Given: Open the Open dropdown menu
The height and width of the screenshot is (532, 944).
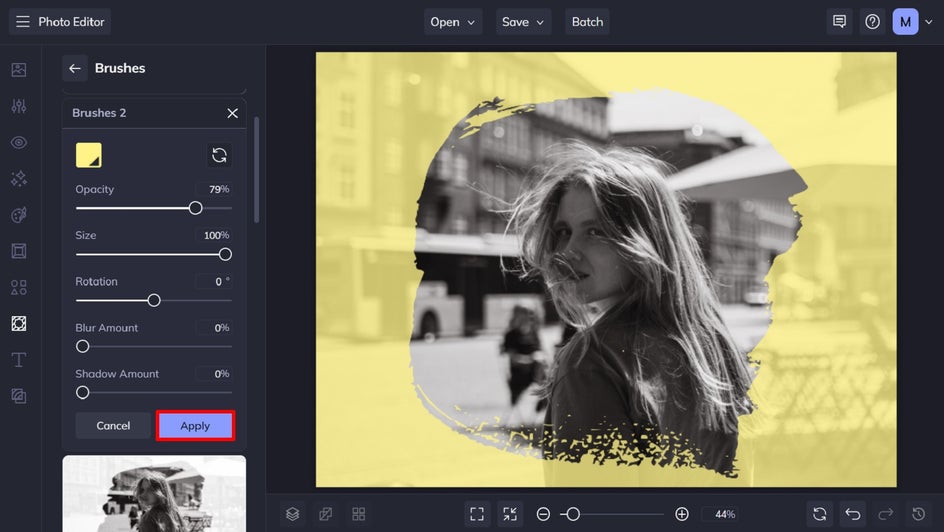Looking at the screenshot, I should (453, 22).
